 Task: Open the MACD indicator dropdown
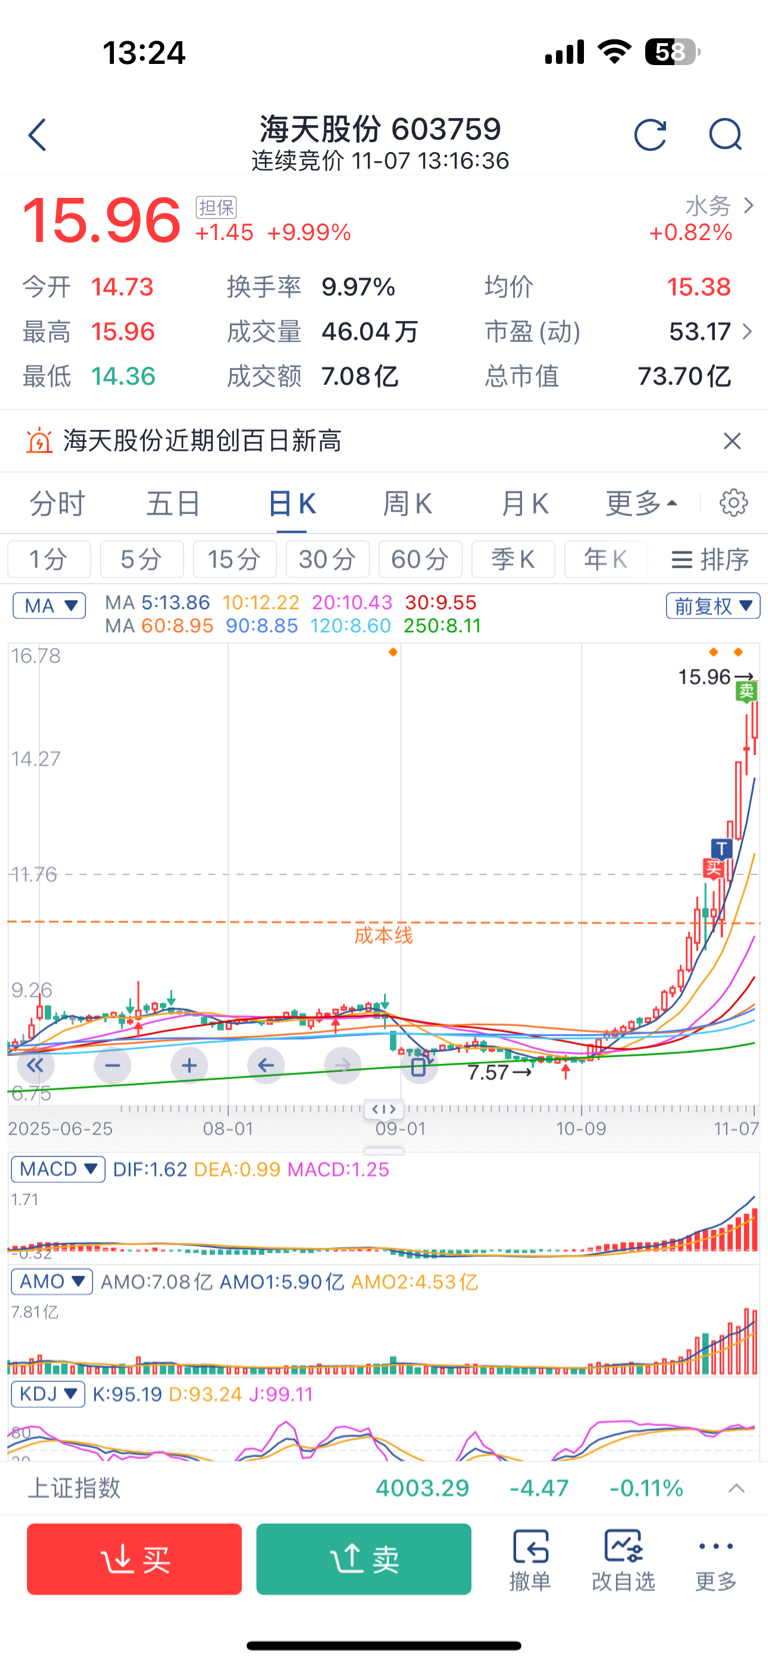click(58, 1169)
